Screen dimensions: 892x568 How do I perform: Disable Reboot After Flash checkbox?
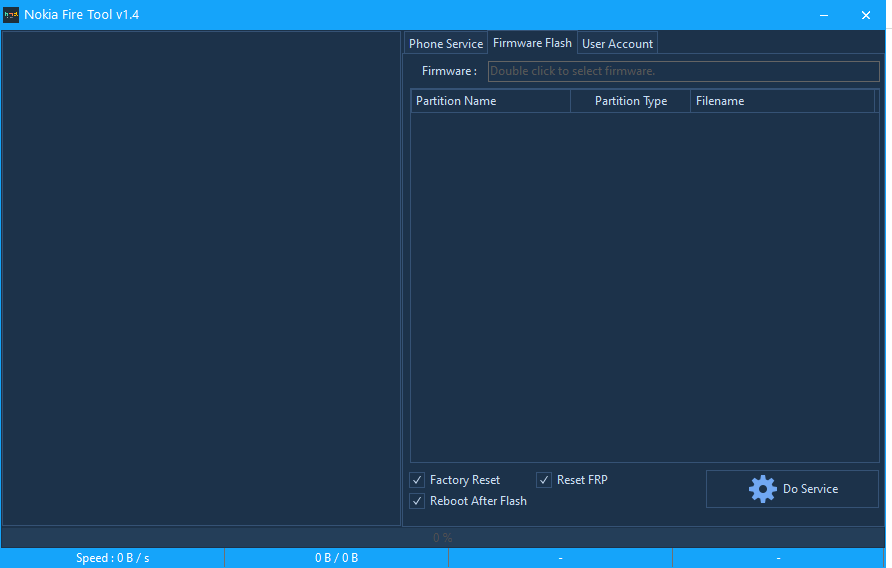pos(417,501)
